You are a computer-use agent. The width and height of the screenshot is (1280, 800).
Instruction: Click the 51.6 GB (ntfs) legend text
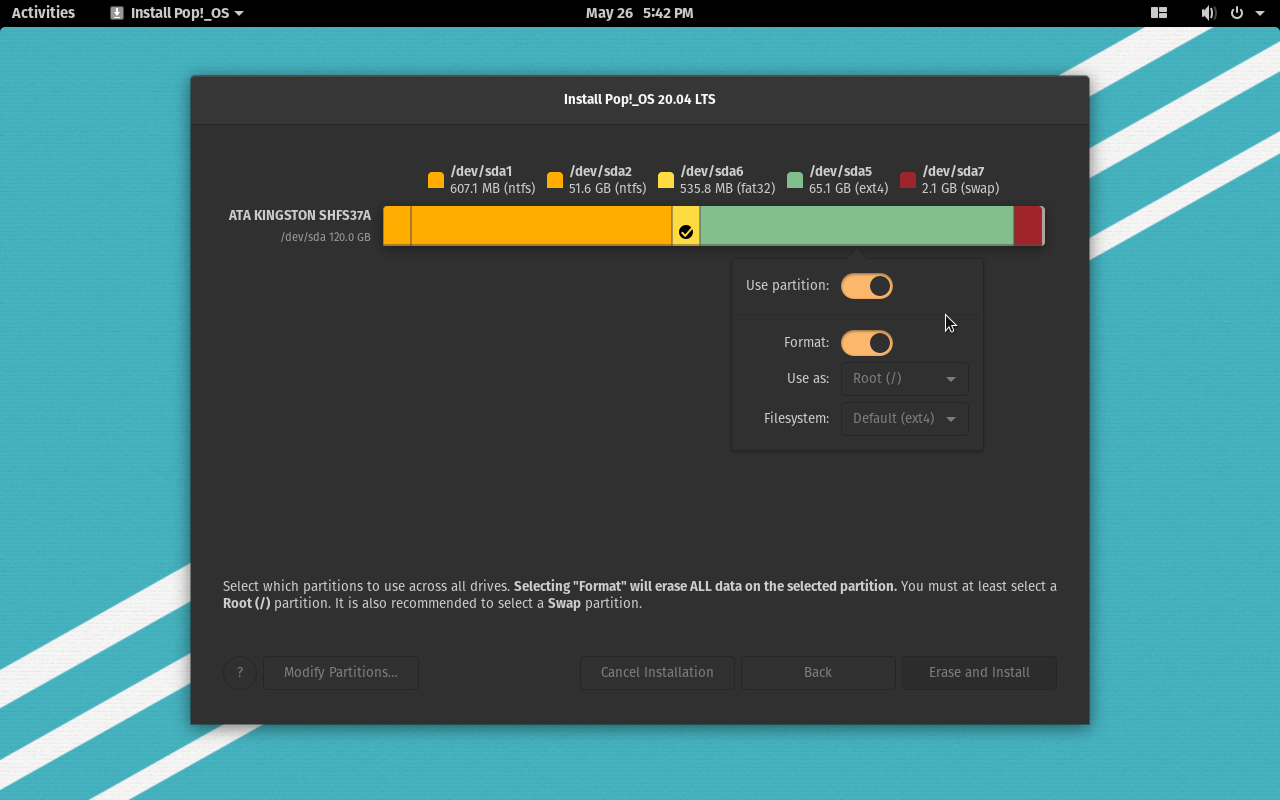[x=608, y=188]
